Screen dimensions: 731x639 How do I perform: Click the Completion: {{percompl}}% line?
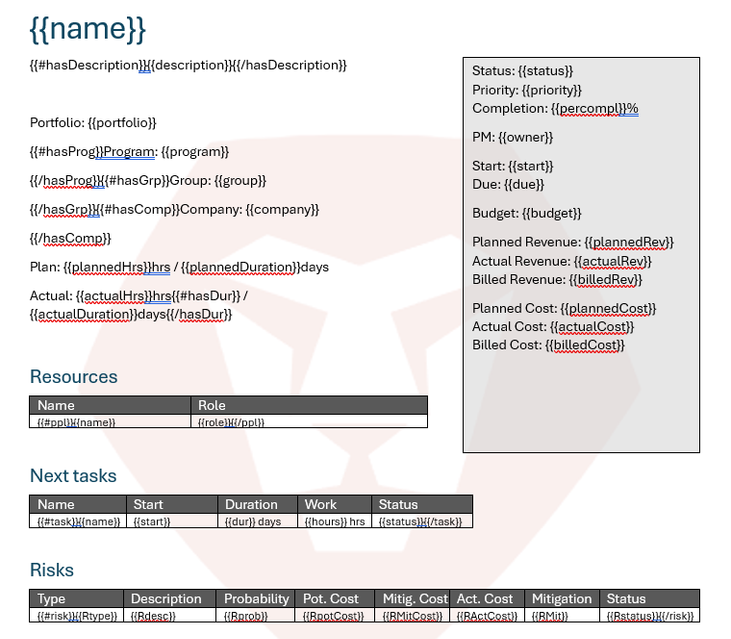point(555,108)
